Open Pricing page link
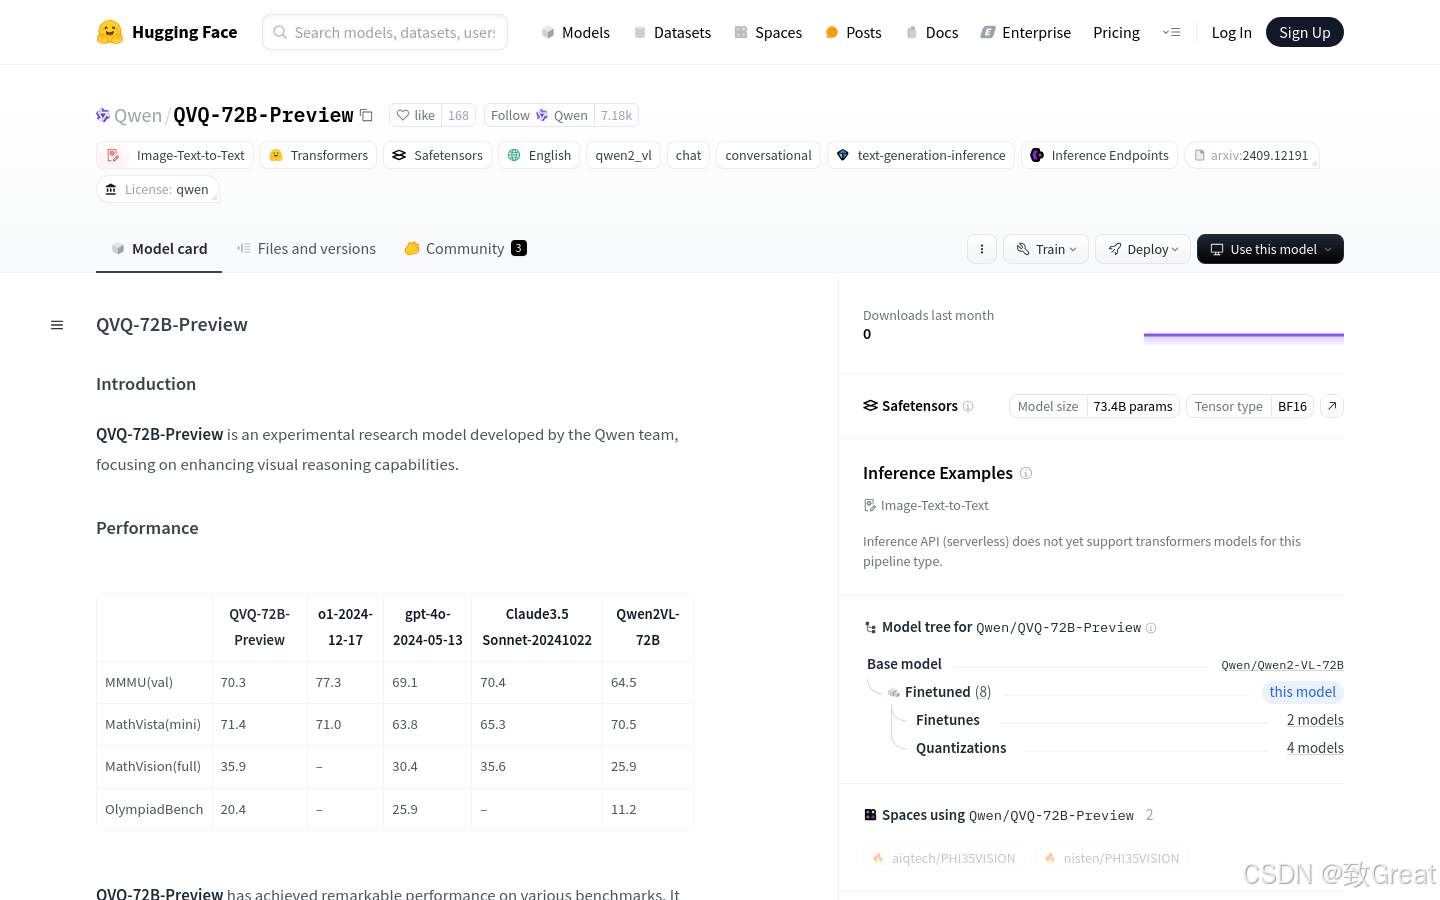 coord(1116,32)
